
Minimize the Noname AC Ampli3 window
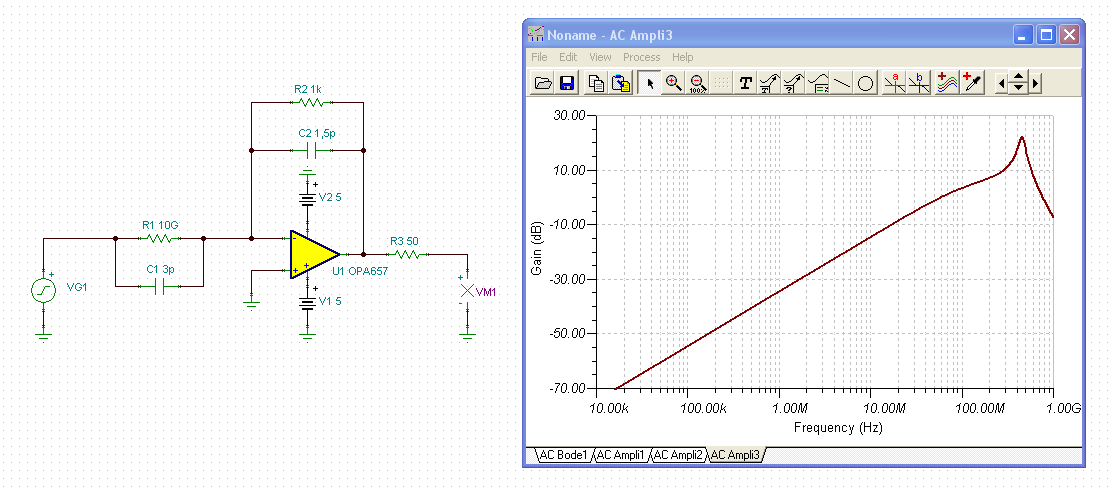click(1023, 35)
